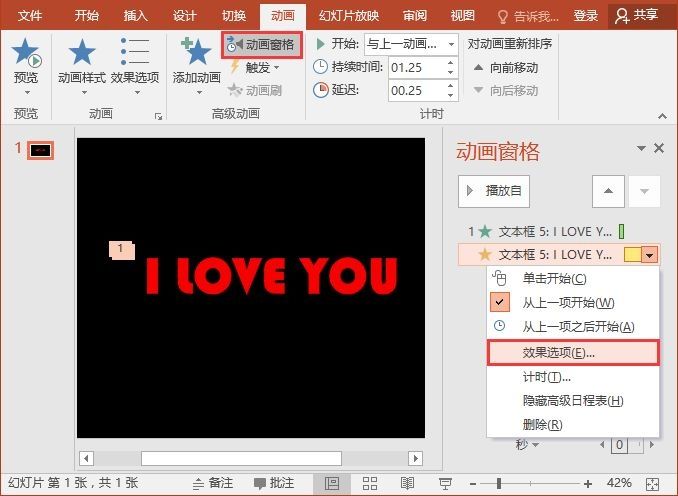Toggle the Comments (批注) pane
This screenshot has height=496, width=678.
[274, 483]
